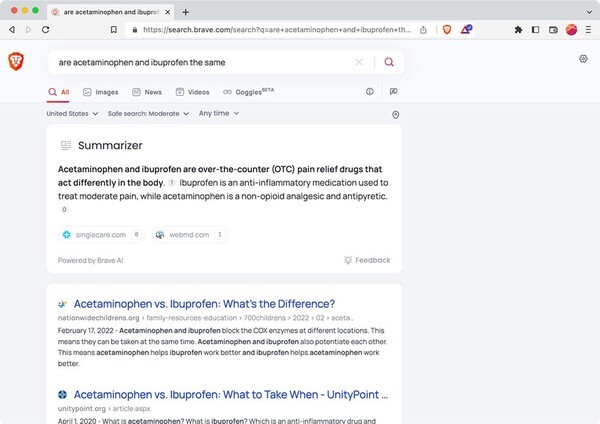Open Acetaminophen vs. Ibuprofen: What's the Difference? result
Viewport: 600px width, 424px height.
click(204, 304)
